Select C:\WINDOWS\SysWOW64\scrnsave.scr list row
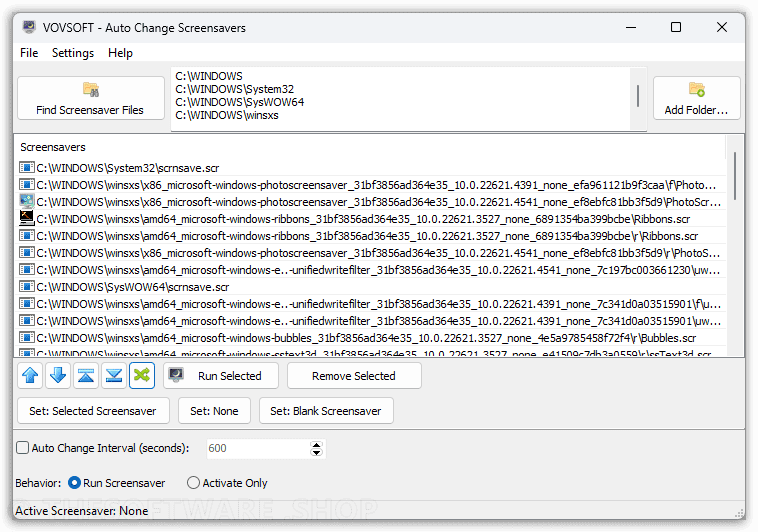Image resolution: width=758 pixels, height=532 pixels. pos(372,286)
